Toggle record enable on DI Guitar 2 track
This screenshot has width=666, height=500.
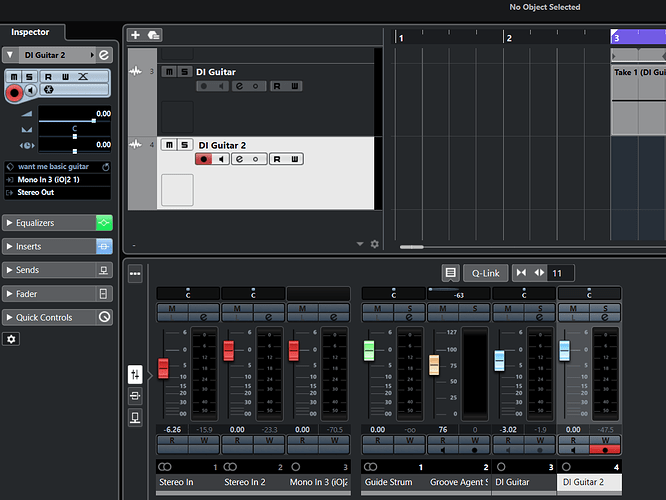coord(204,159)
